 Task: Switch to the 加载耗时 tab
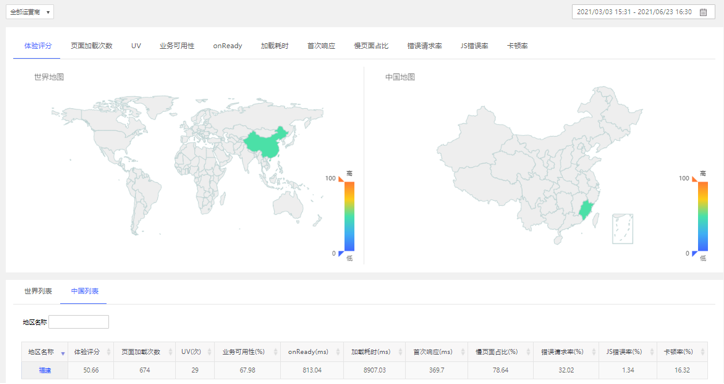pyautogui.click(x=275, y=46)
